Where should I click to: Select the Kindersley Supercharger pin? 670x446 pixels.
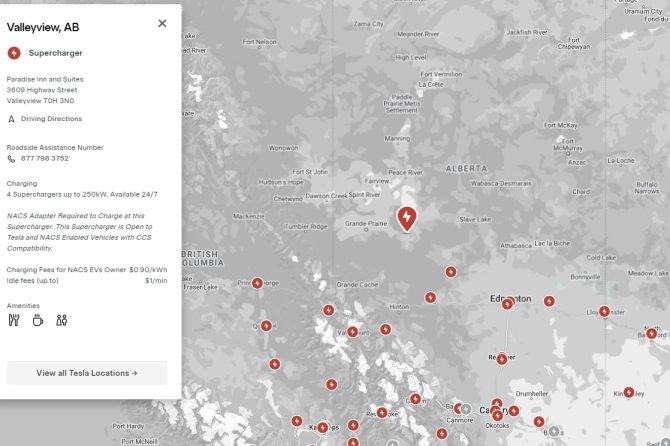[x=628, y=392]
